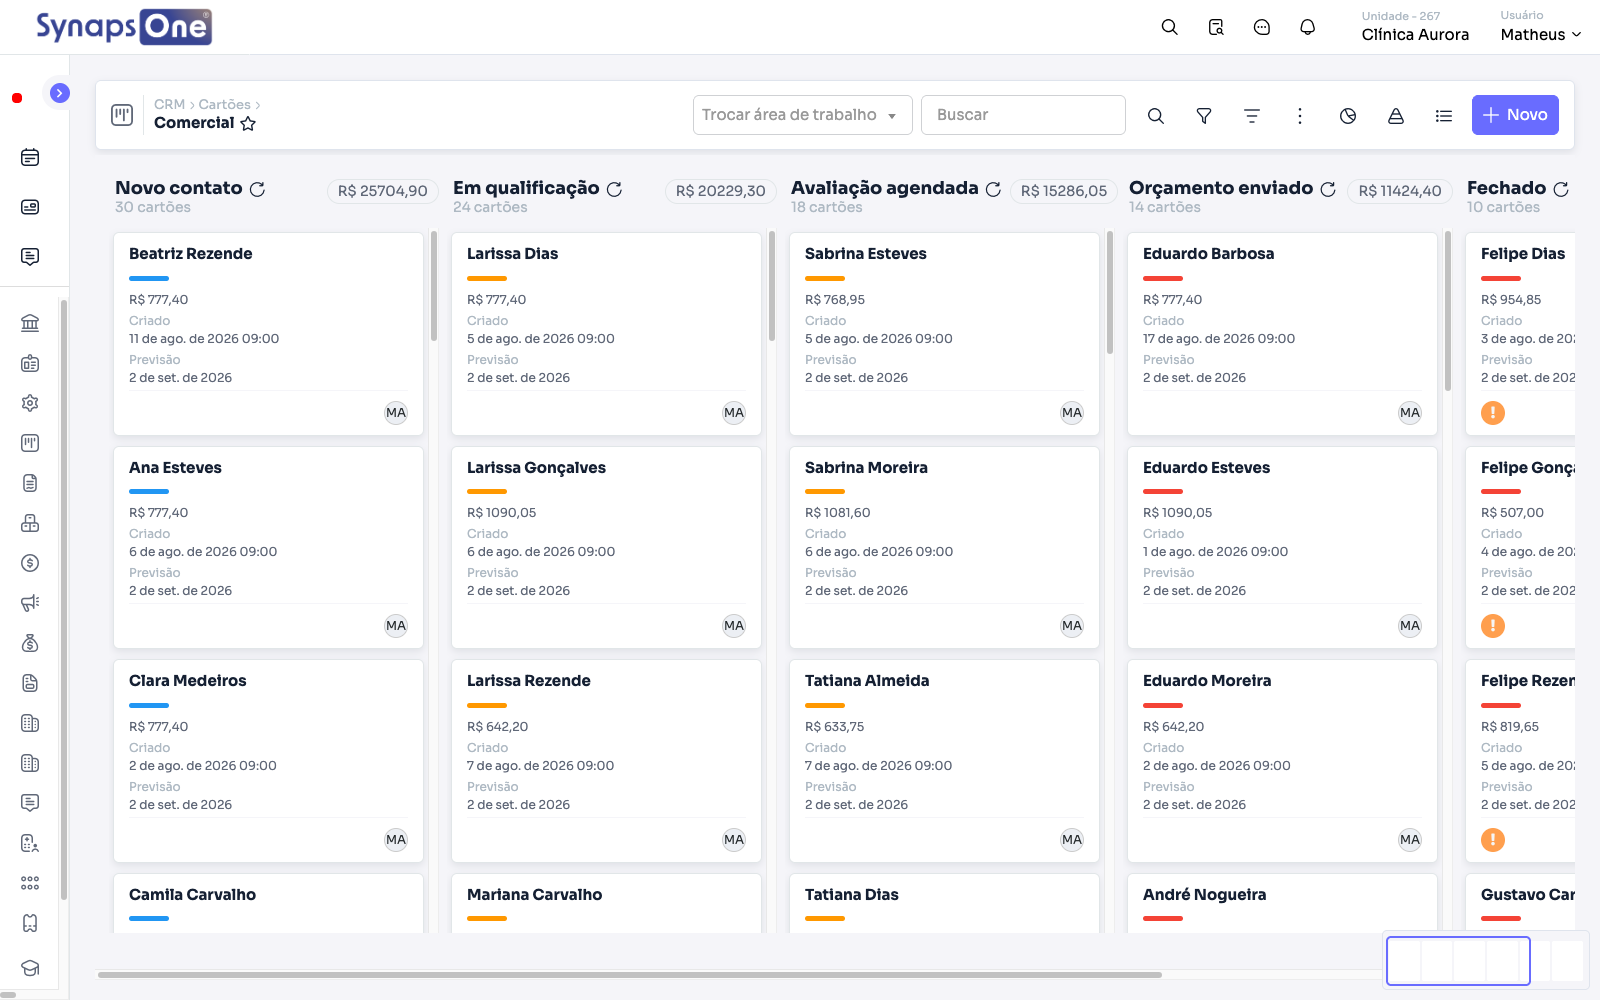Open the document search icon in header

[1216, 27]
